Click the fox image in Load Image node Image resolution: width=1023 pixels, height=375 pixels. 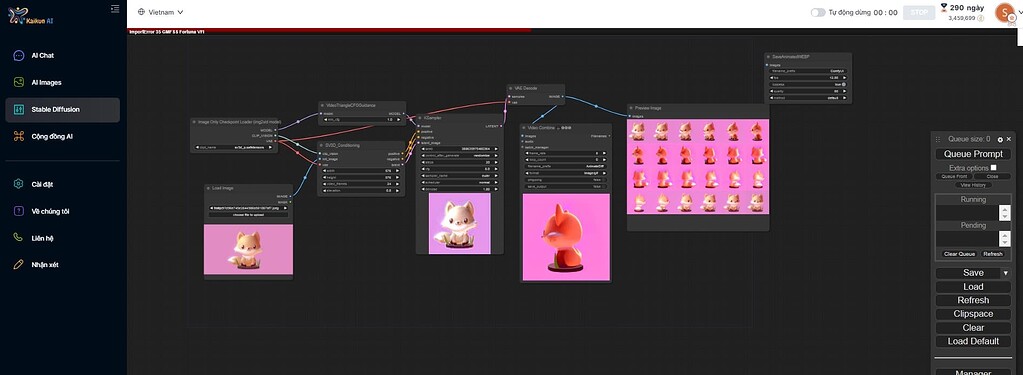click(x=249, y=249)
